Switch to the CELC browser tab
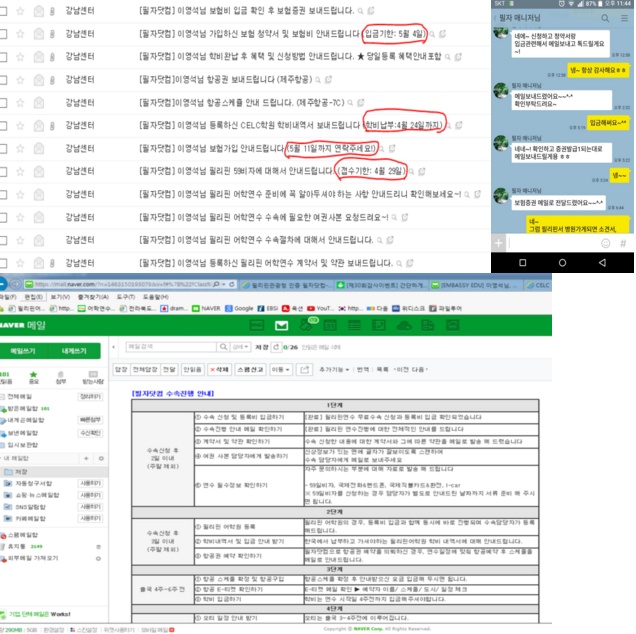Image resolution: width=636 pixels, height=634 pixels. pos(538,286)
